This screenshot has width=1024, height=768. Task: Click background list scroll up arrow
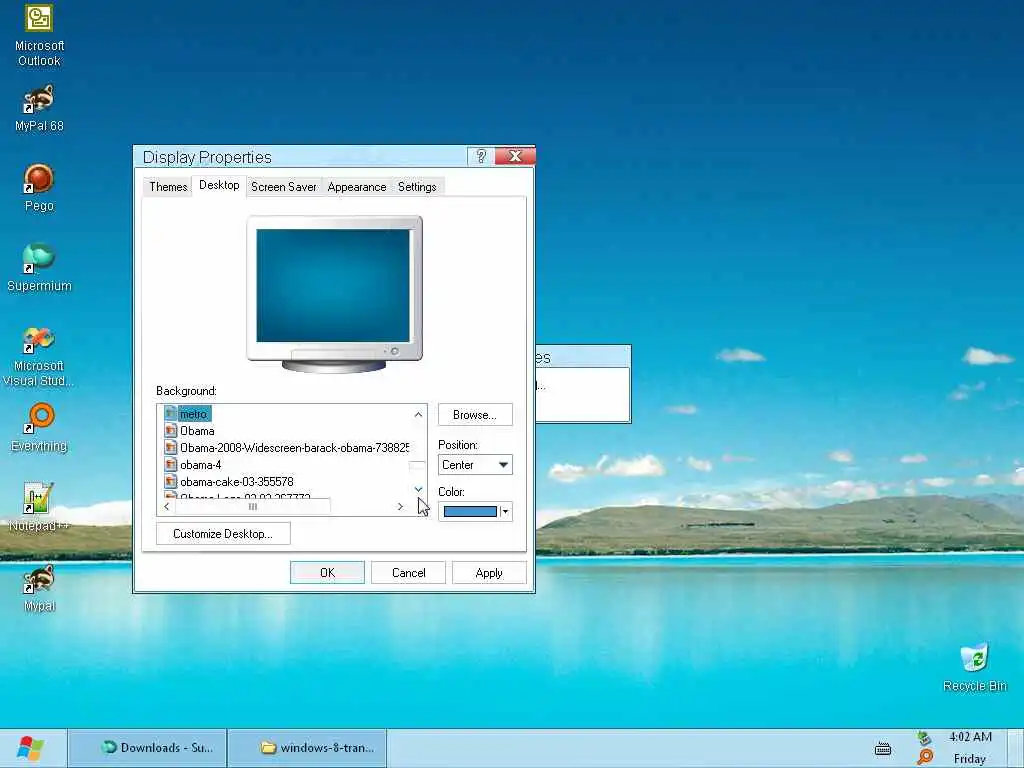click(418, 413)
